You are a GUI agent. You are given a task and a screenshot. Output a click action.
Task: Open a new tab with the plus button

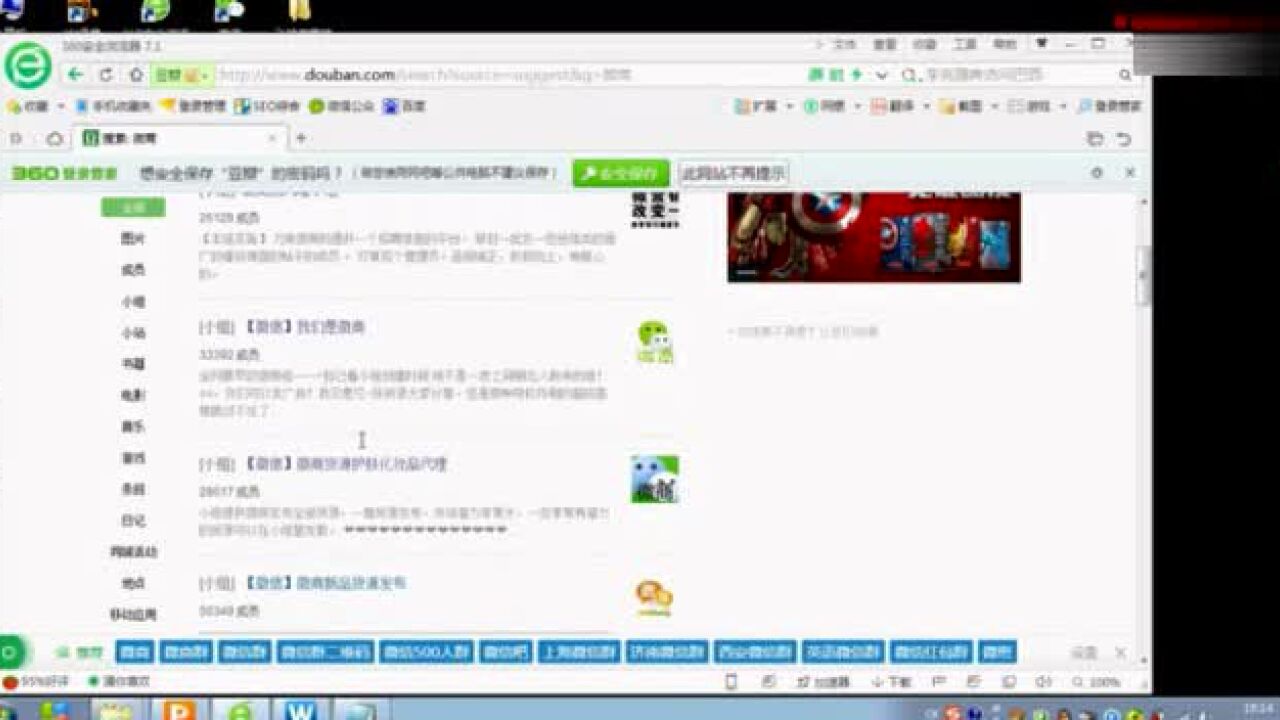(x=300, y=138)
